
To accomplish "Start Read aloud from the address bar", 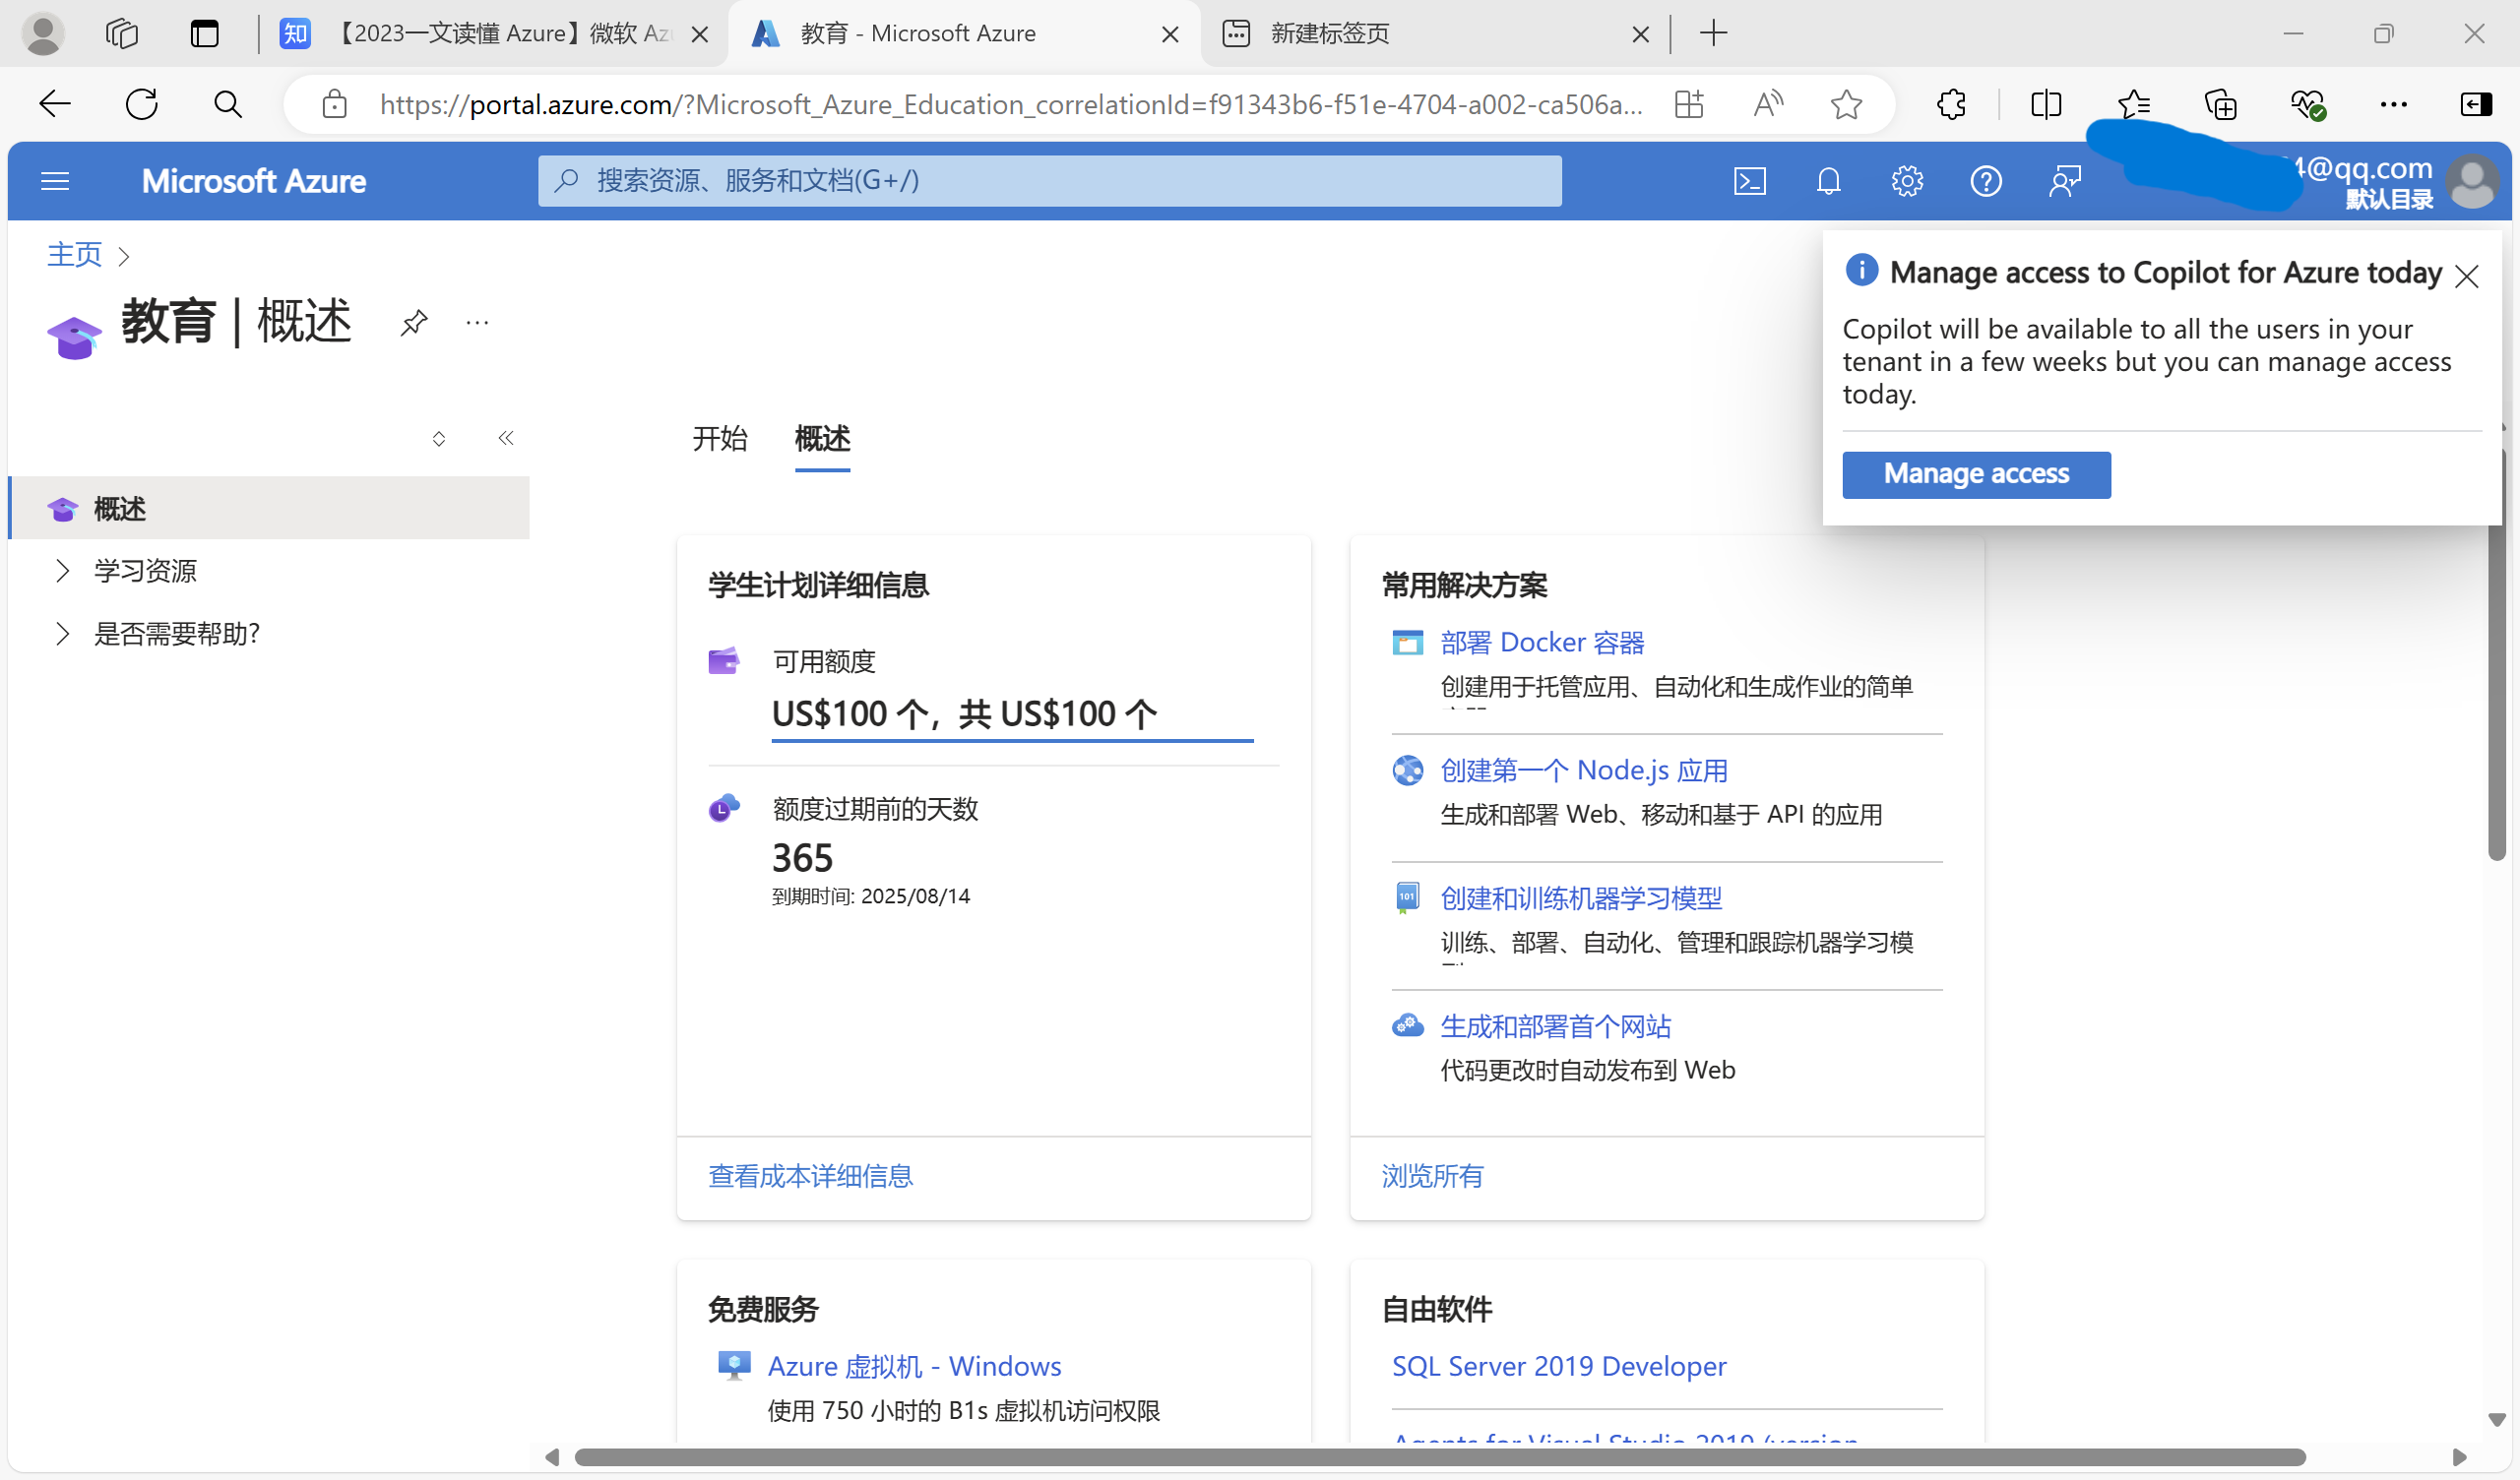I will (1768, 104).
